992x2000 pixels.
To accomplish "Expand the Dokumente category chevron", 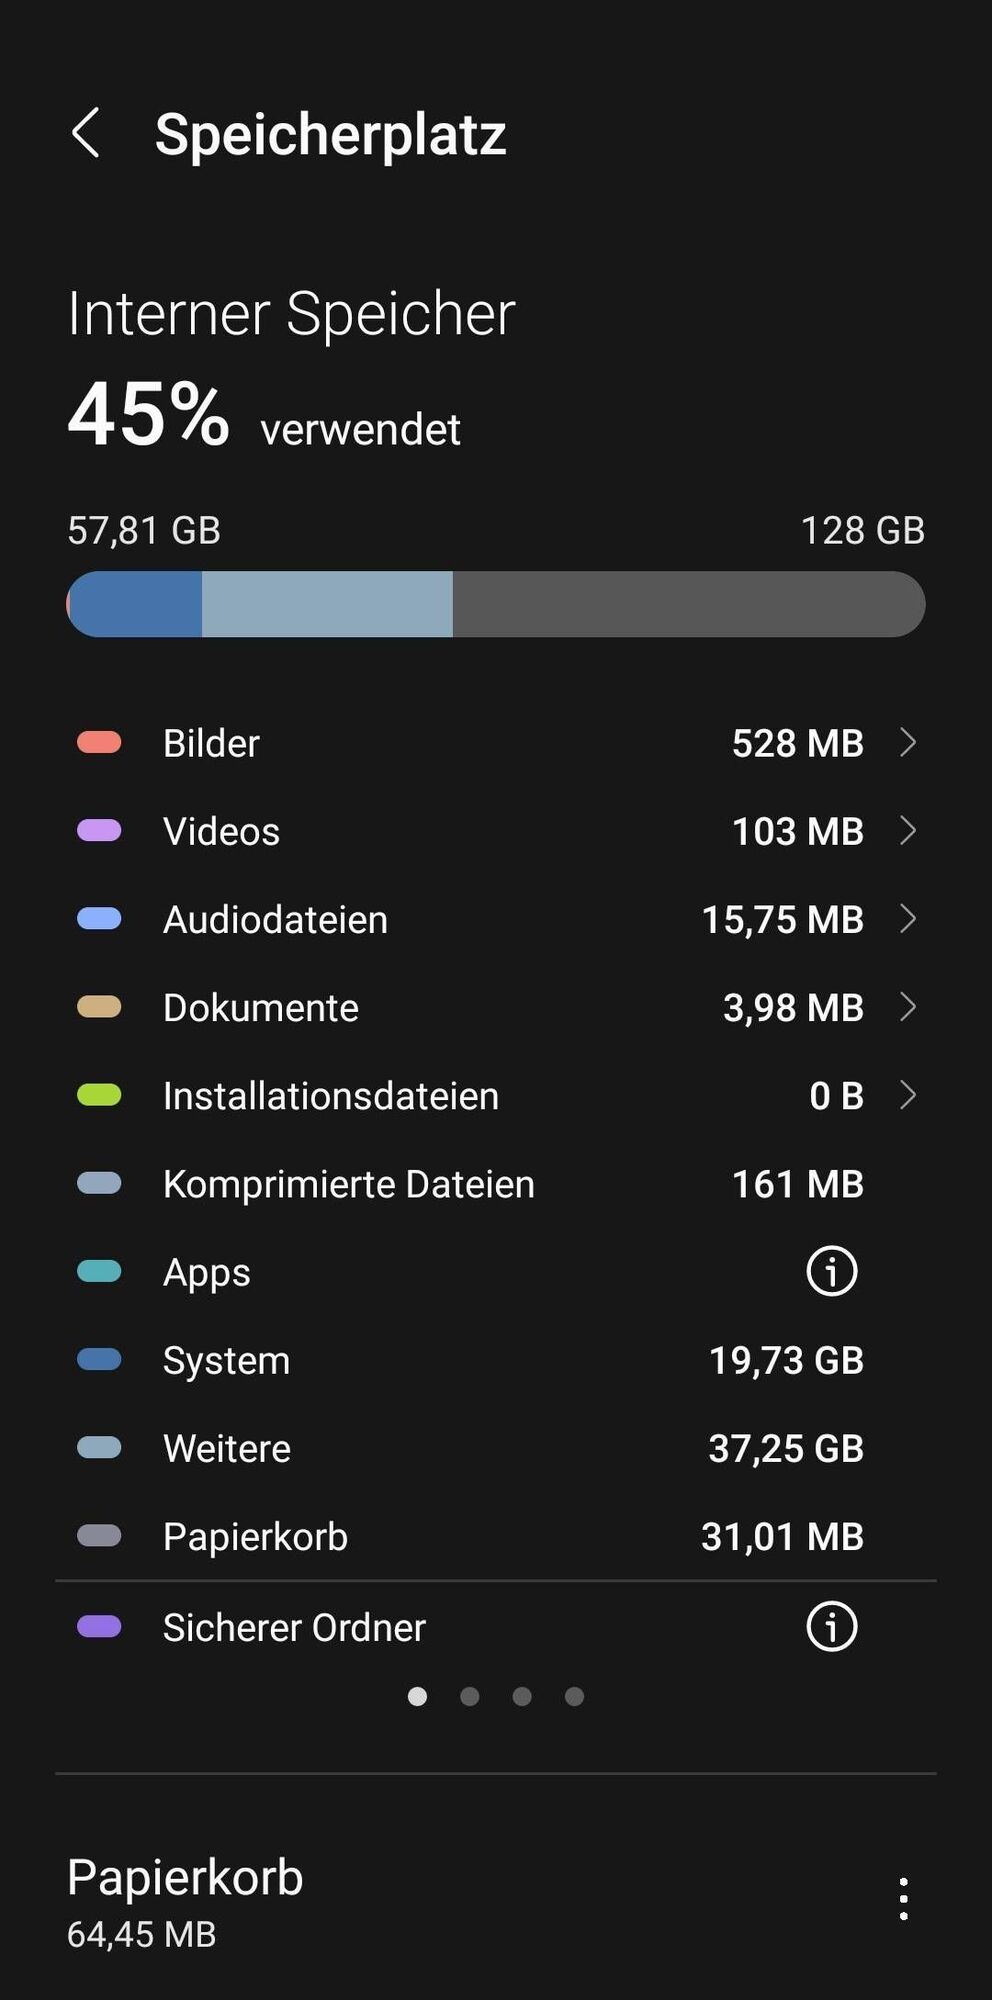I will coord(907,1007).
